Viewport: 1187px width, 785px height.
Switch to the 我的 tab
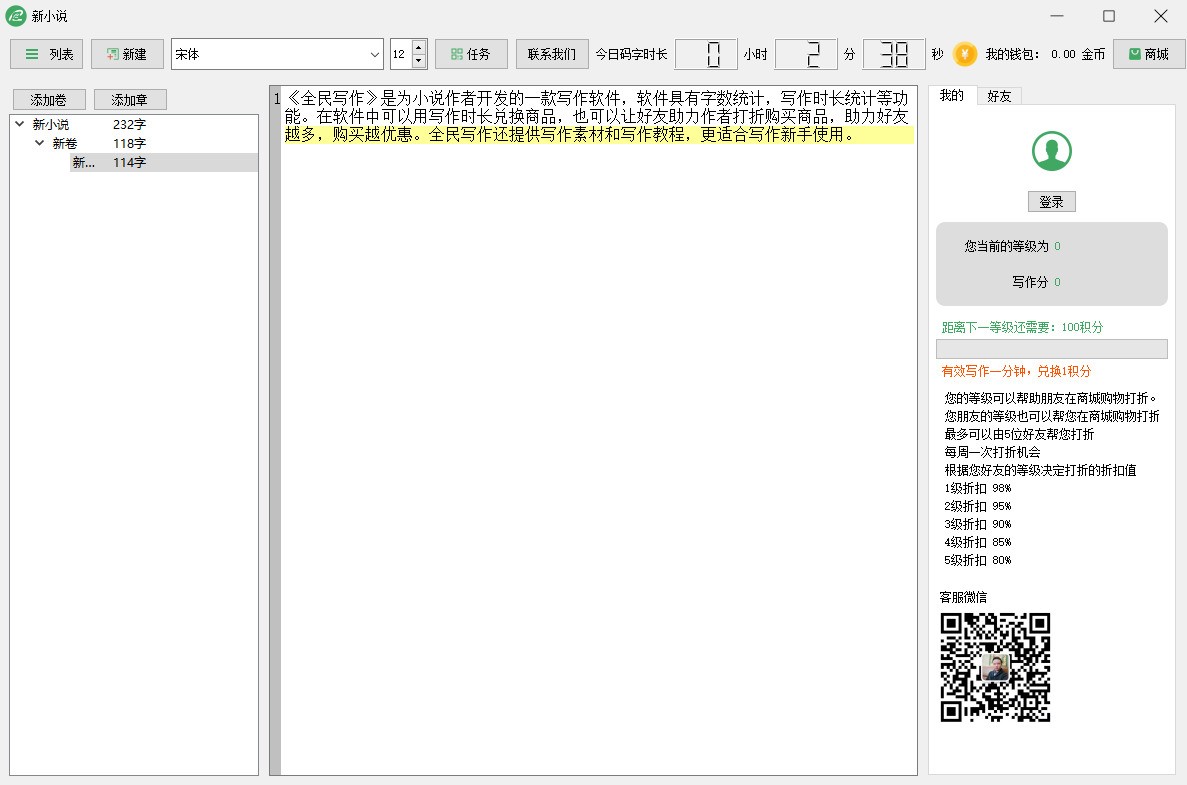pos(952,95)
